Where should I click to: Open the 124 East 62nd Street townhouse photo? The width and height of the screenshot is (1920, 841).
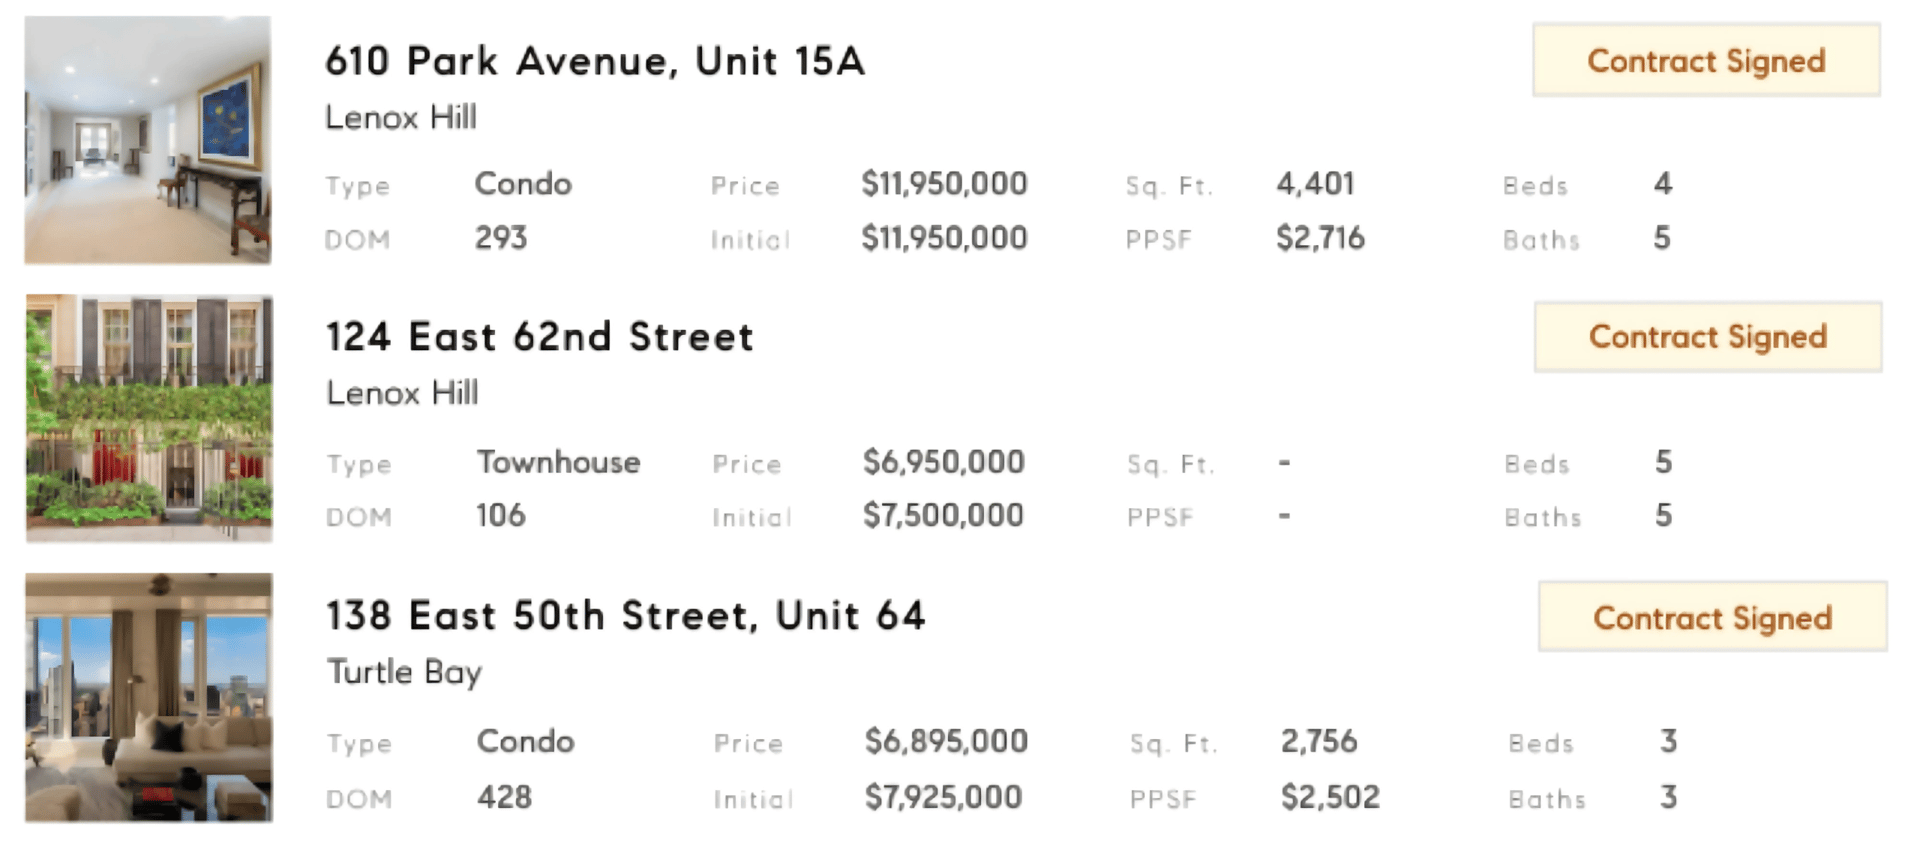tap(149, 418)
